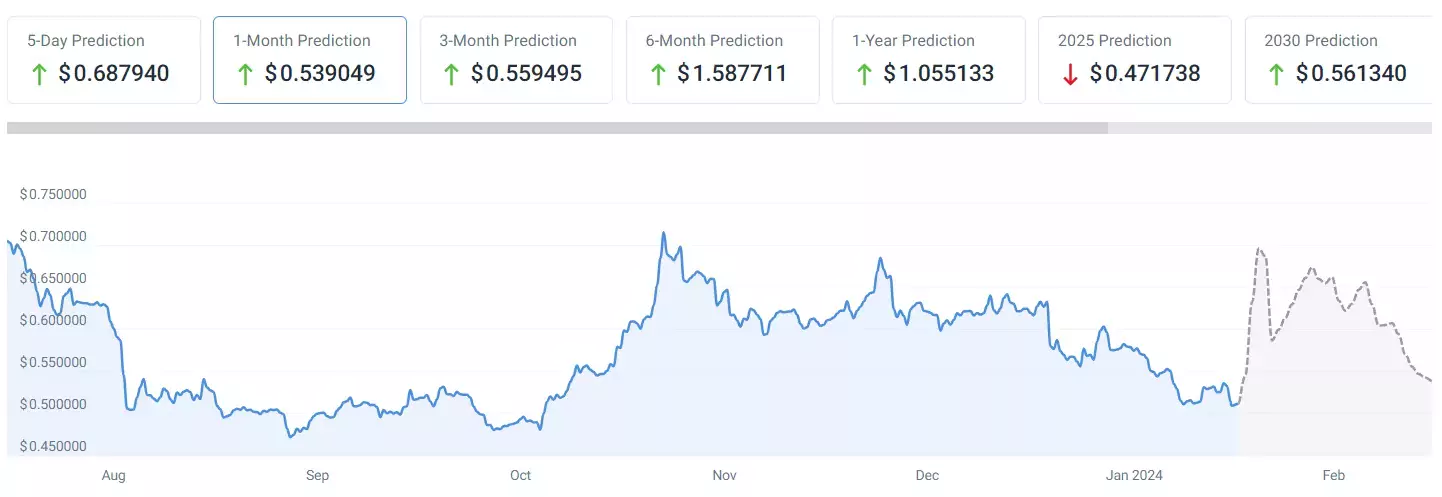Click the Oct label on the chart axis
This screenshot has width=1442, height=497.
pos(520,476)
